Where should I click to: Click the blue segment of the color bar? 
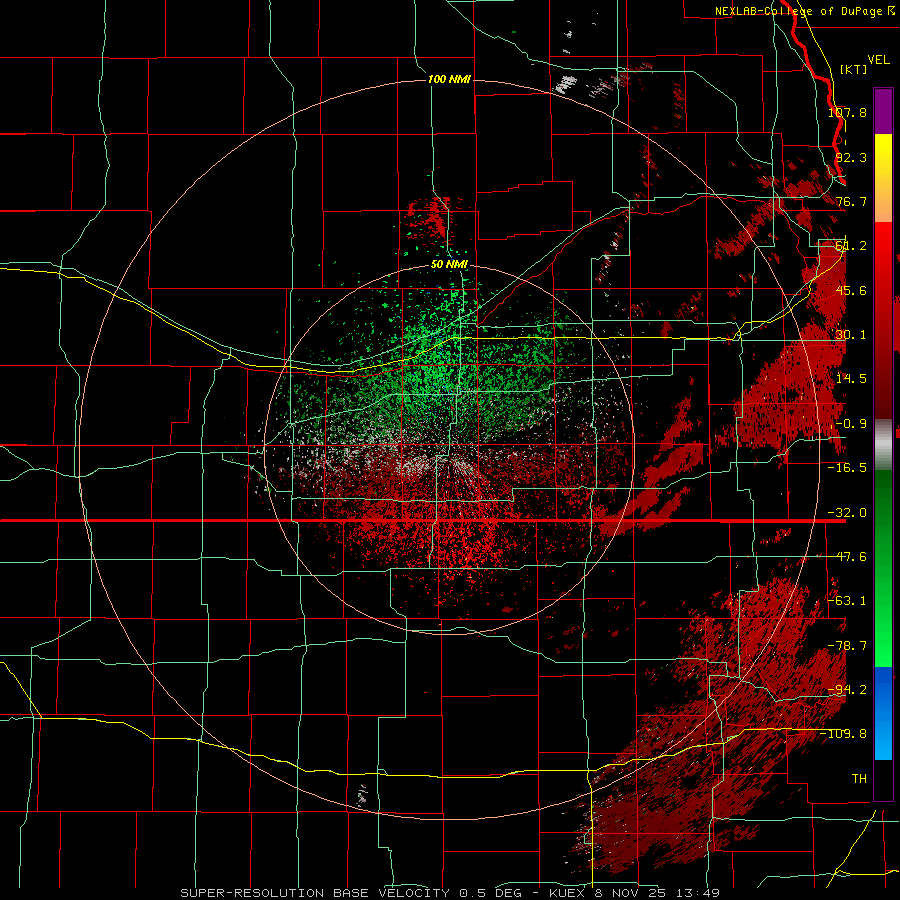click(x=883, y=713)
